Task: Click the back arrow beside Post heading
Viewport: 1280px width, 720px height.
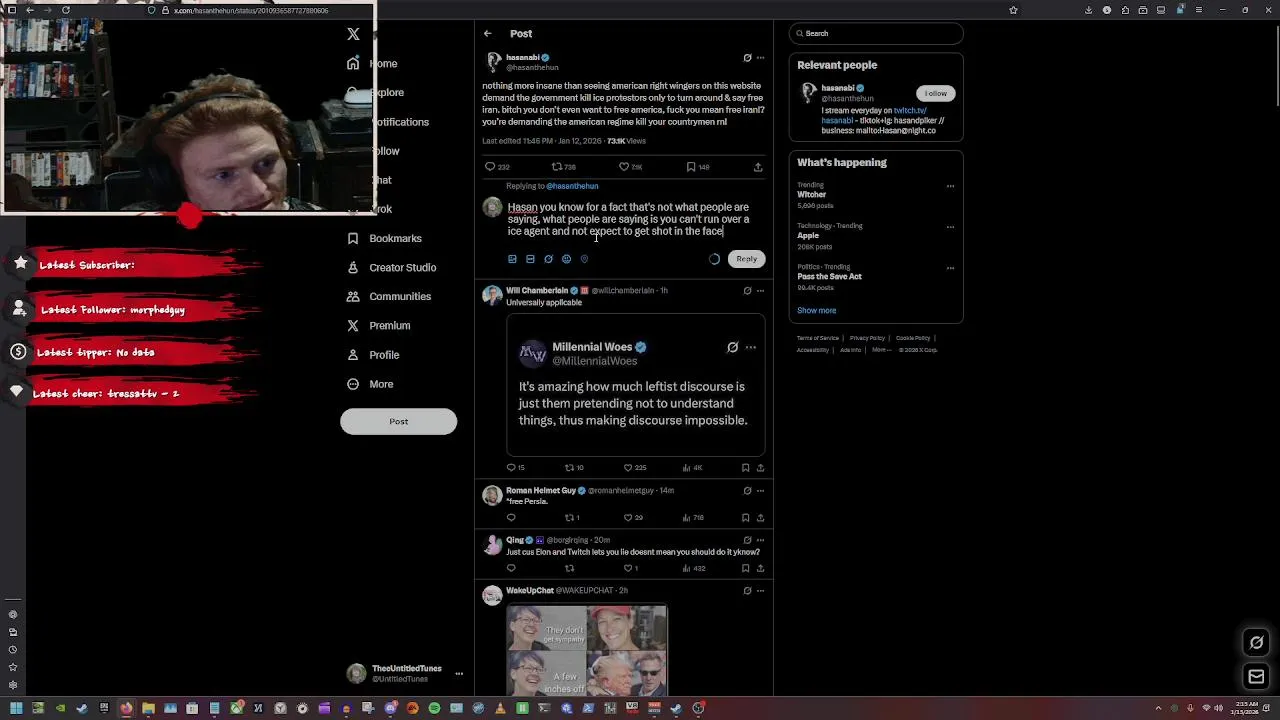Action: pyautogui.click(x=487, y=33)
